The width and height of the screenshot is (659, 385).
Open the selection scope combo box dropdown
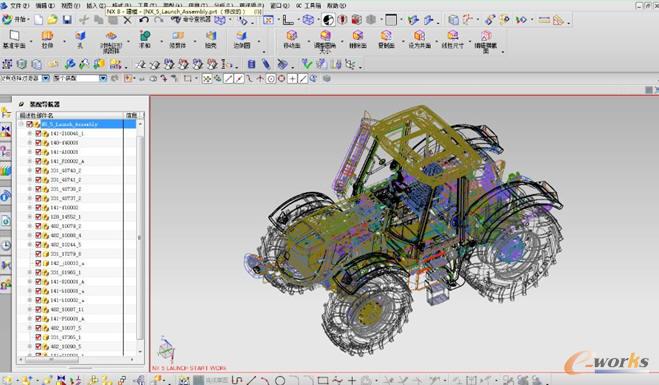[103, 78]
